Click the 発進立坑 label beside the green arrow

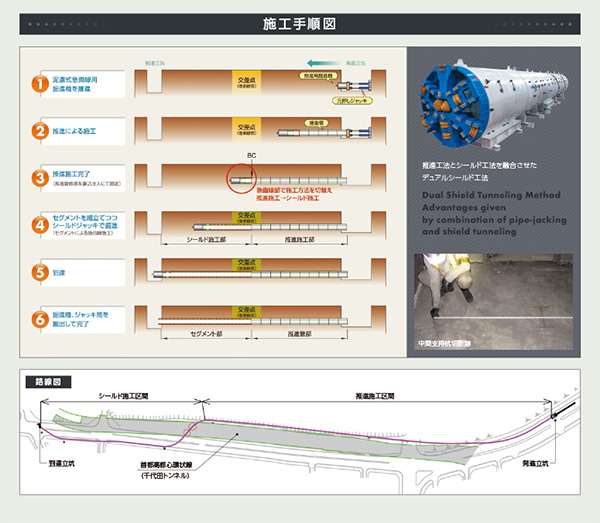point(355,63)
